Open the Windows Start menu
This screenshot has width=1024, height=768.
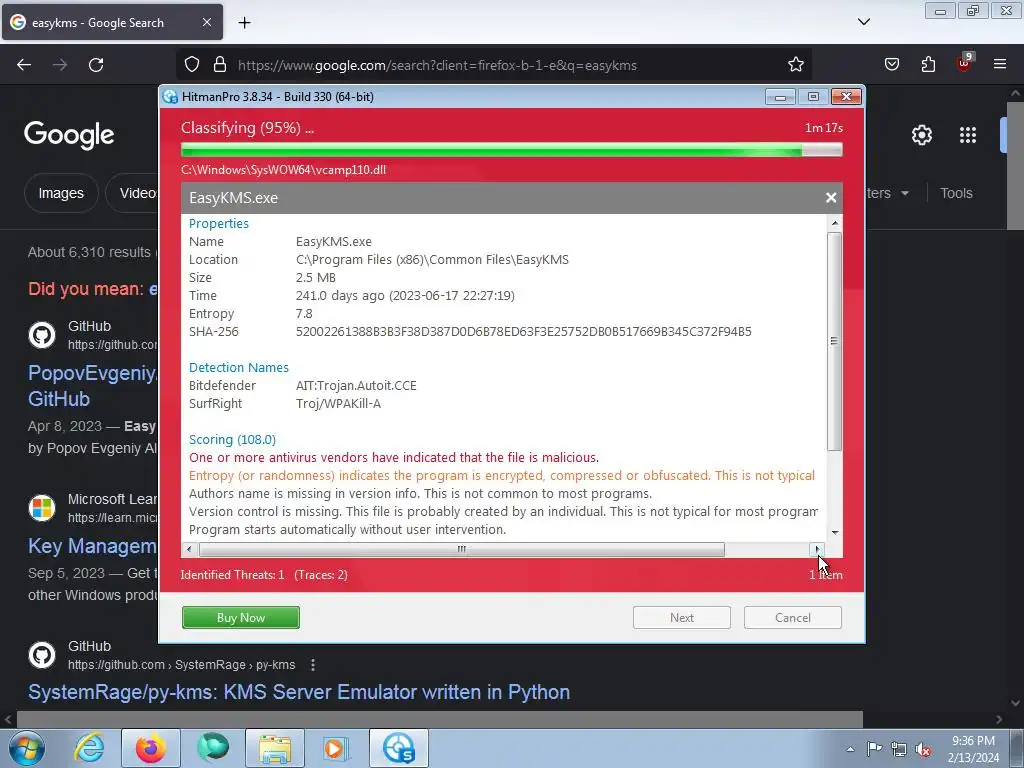27,748
